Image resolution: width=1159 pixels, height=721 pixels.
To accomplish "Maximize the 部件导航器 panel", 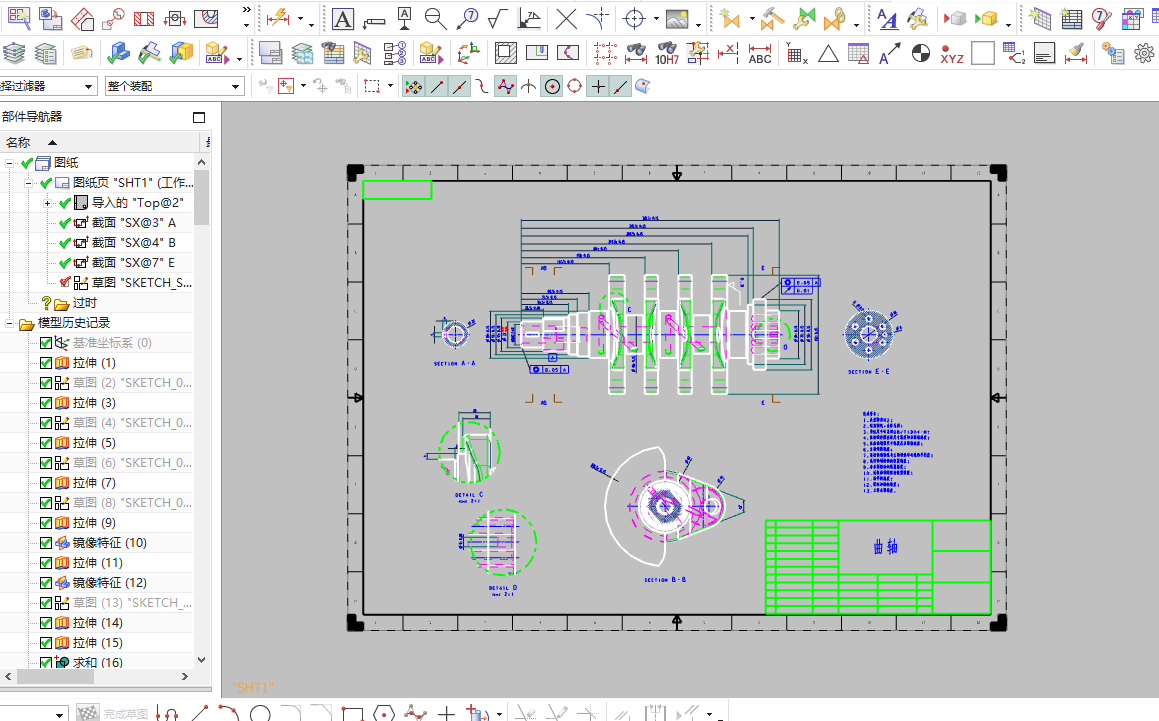I will click(x=199, y=118).
